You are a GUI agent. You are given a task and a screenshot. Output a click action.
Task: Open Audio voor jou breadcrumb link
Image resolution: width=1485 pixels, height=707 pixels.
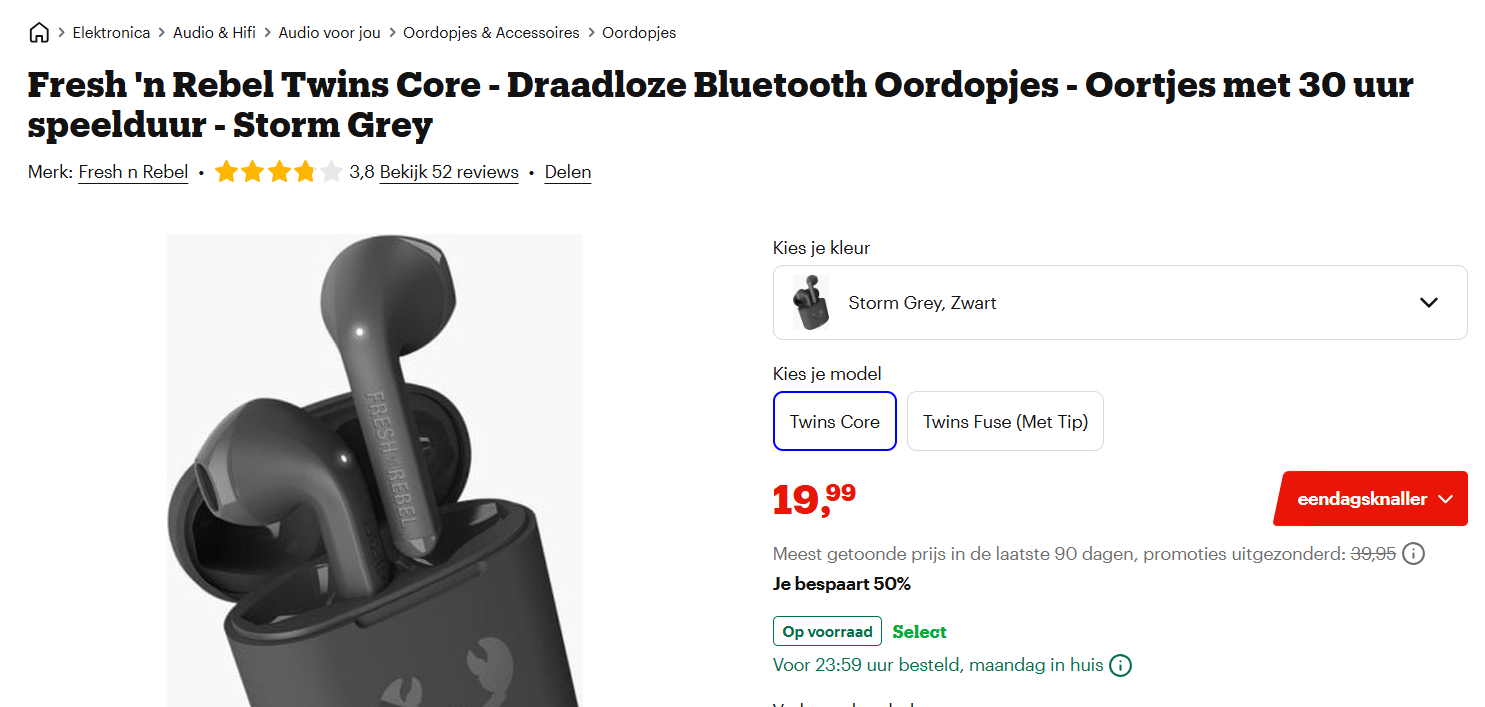329,33
